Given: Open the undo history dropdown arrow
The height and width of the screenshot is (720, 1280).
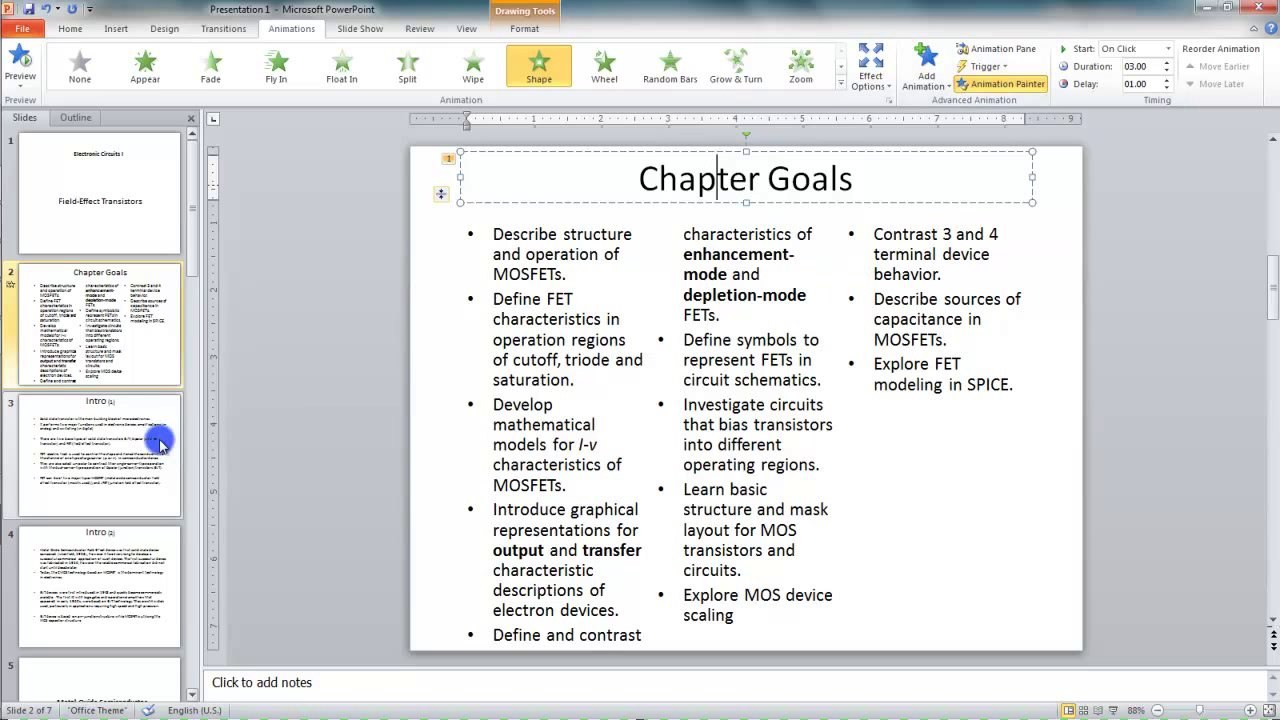Looking at the screenshot, I should tap(58, 9).
